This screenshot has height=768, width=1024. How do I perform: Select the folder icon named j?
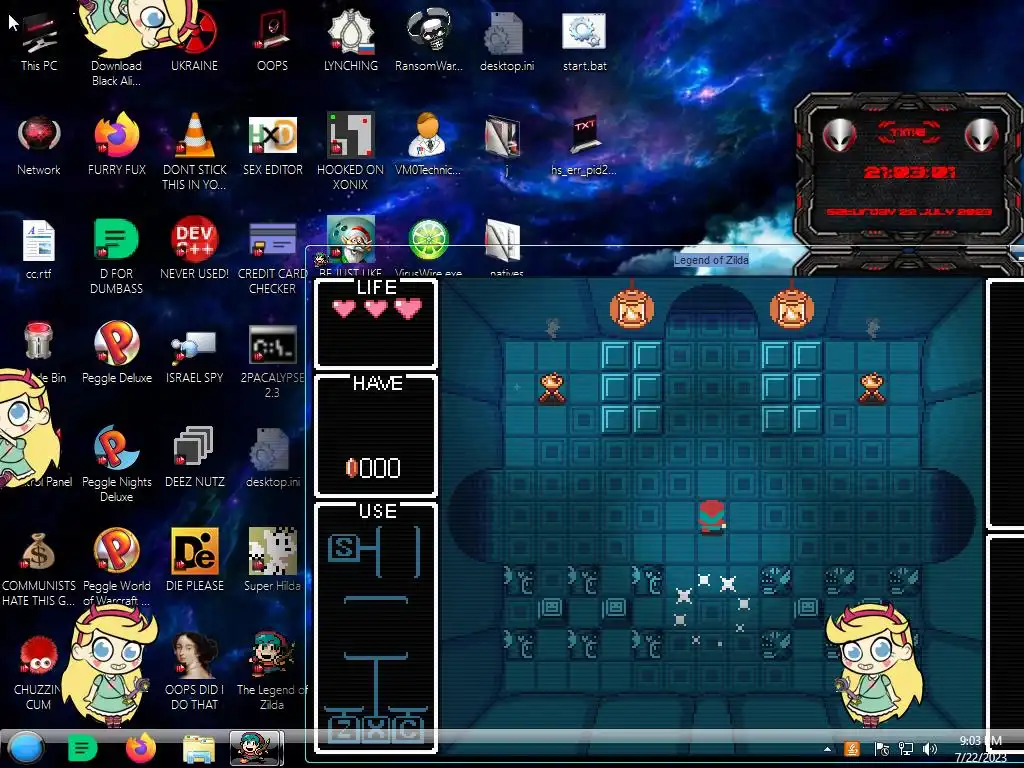pyautogui.click(x=503, y=136)
